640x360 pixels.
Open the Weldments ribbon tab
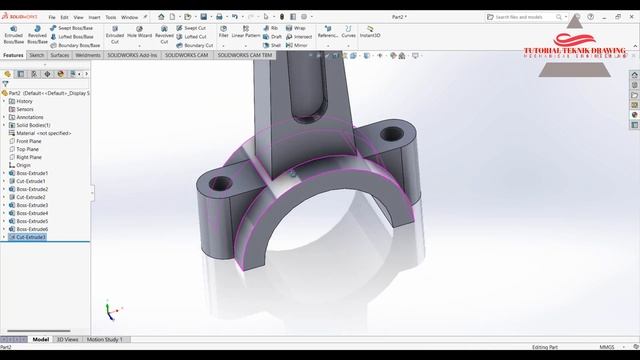(x=88, y=55)
